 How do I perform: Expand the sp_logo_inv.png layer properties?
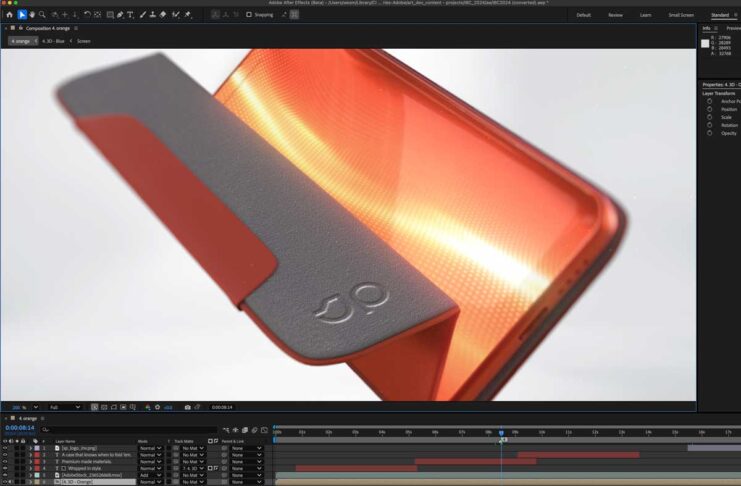31,448
